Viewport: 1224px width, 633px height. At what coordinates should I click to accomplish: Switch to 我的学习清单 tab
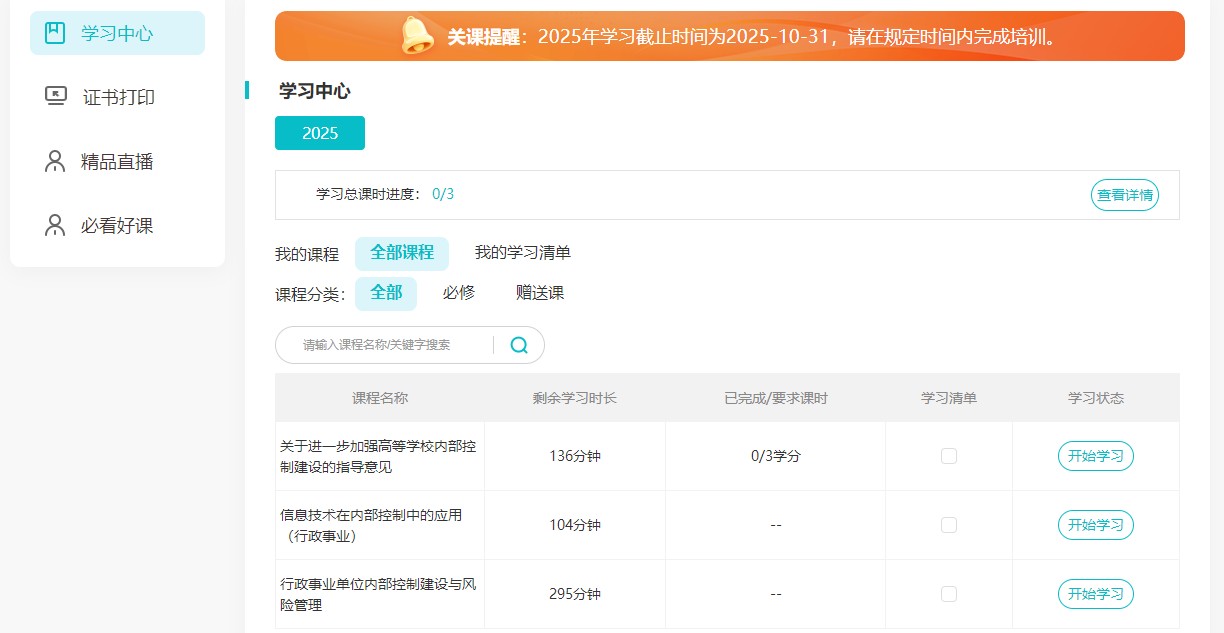click(x=522, y=253)
